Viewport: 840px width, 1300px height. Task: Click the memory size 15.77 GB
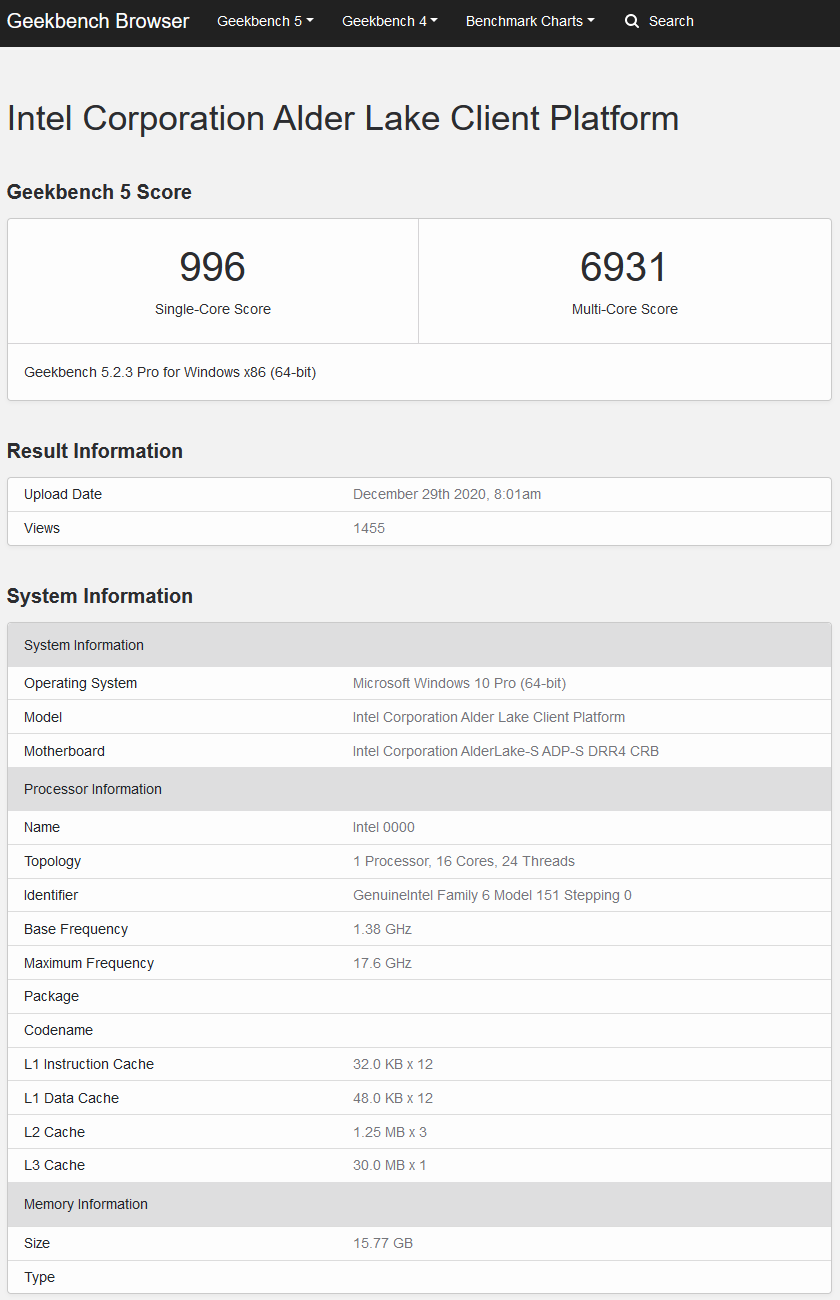tap(383, 1243)
